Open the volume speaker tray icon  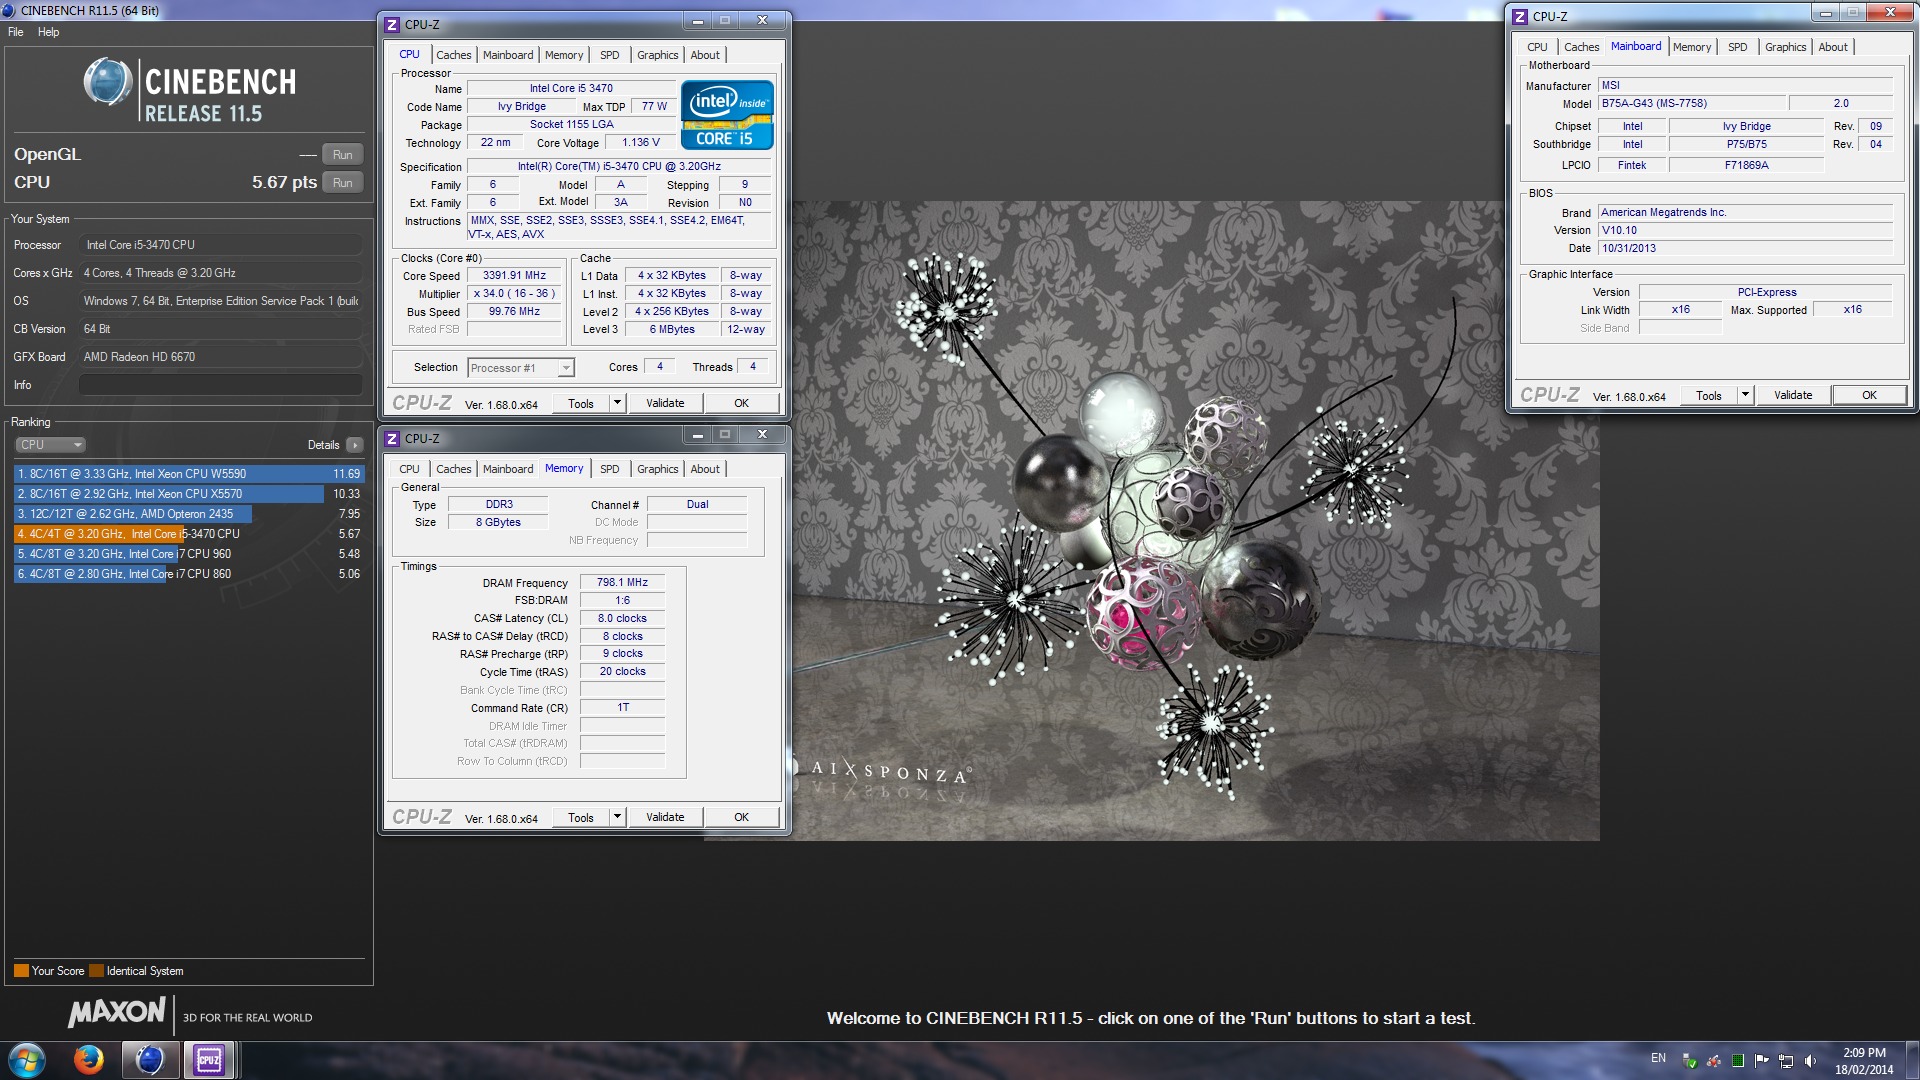pos(1810,1060)
